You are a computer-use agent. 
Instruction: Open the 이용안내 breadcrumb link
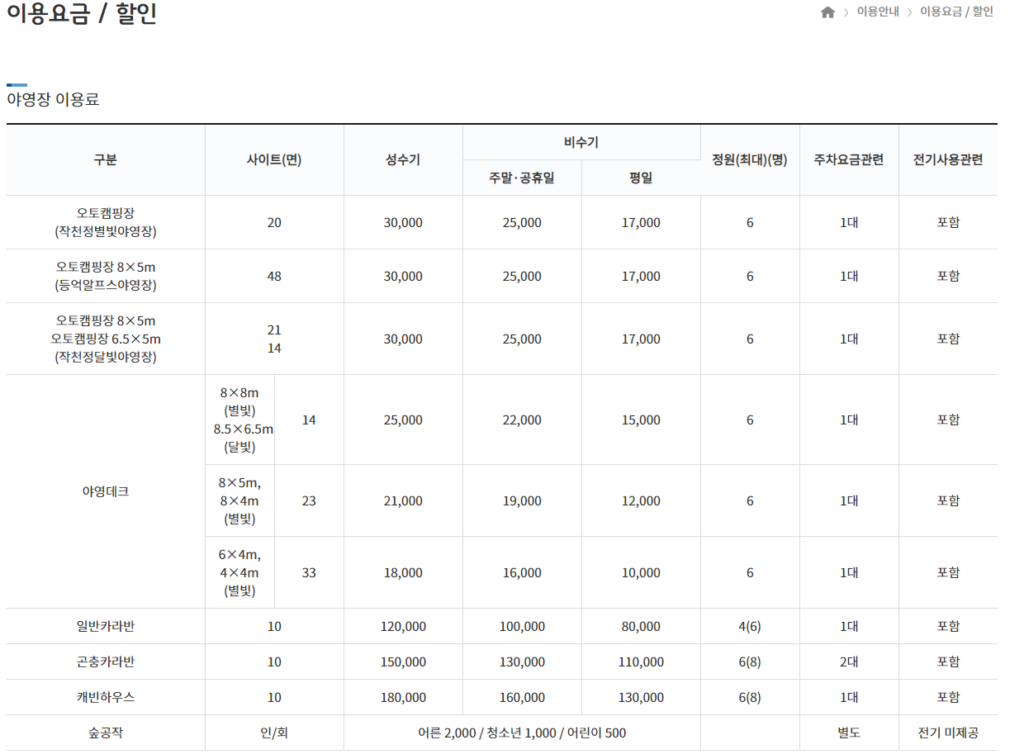(x=877, y=12)
